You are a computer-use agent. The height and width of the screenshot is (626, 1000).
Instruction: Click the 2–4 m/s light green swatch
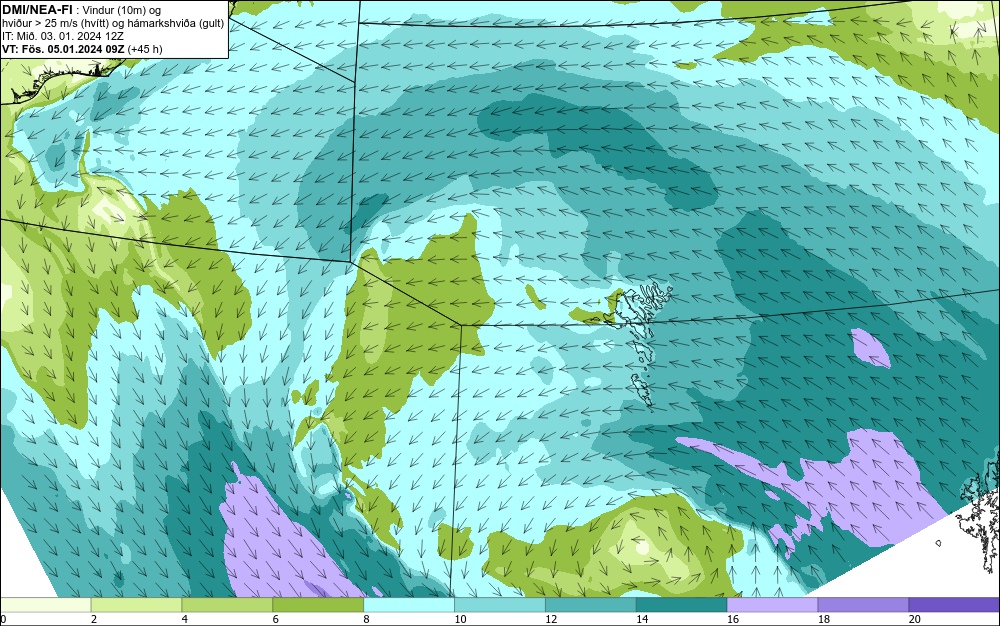pos(136,605)
